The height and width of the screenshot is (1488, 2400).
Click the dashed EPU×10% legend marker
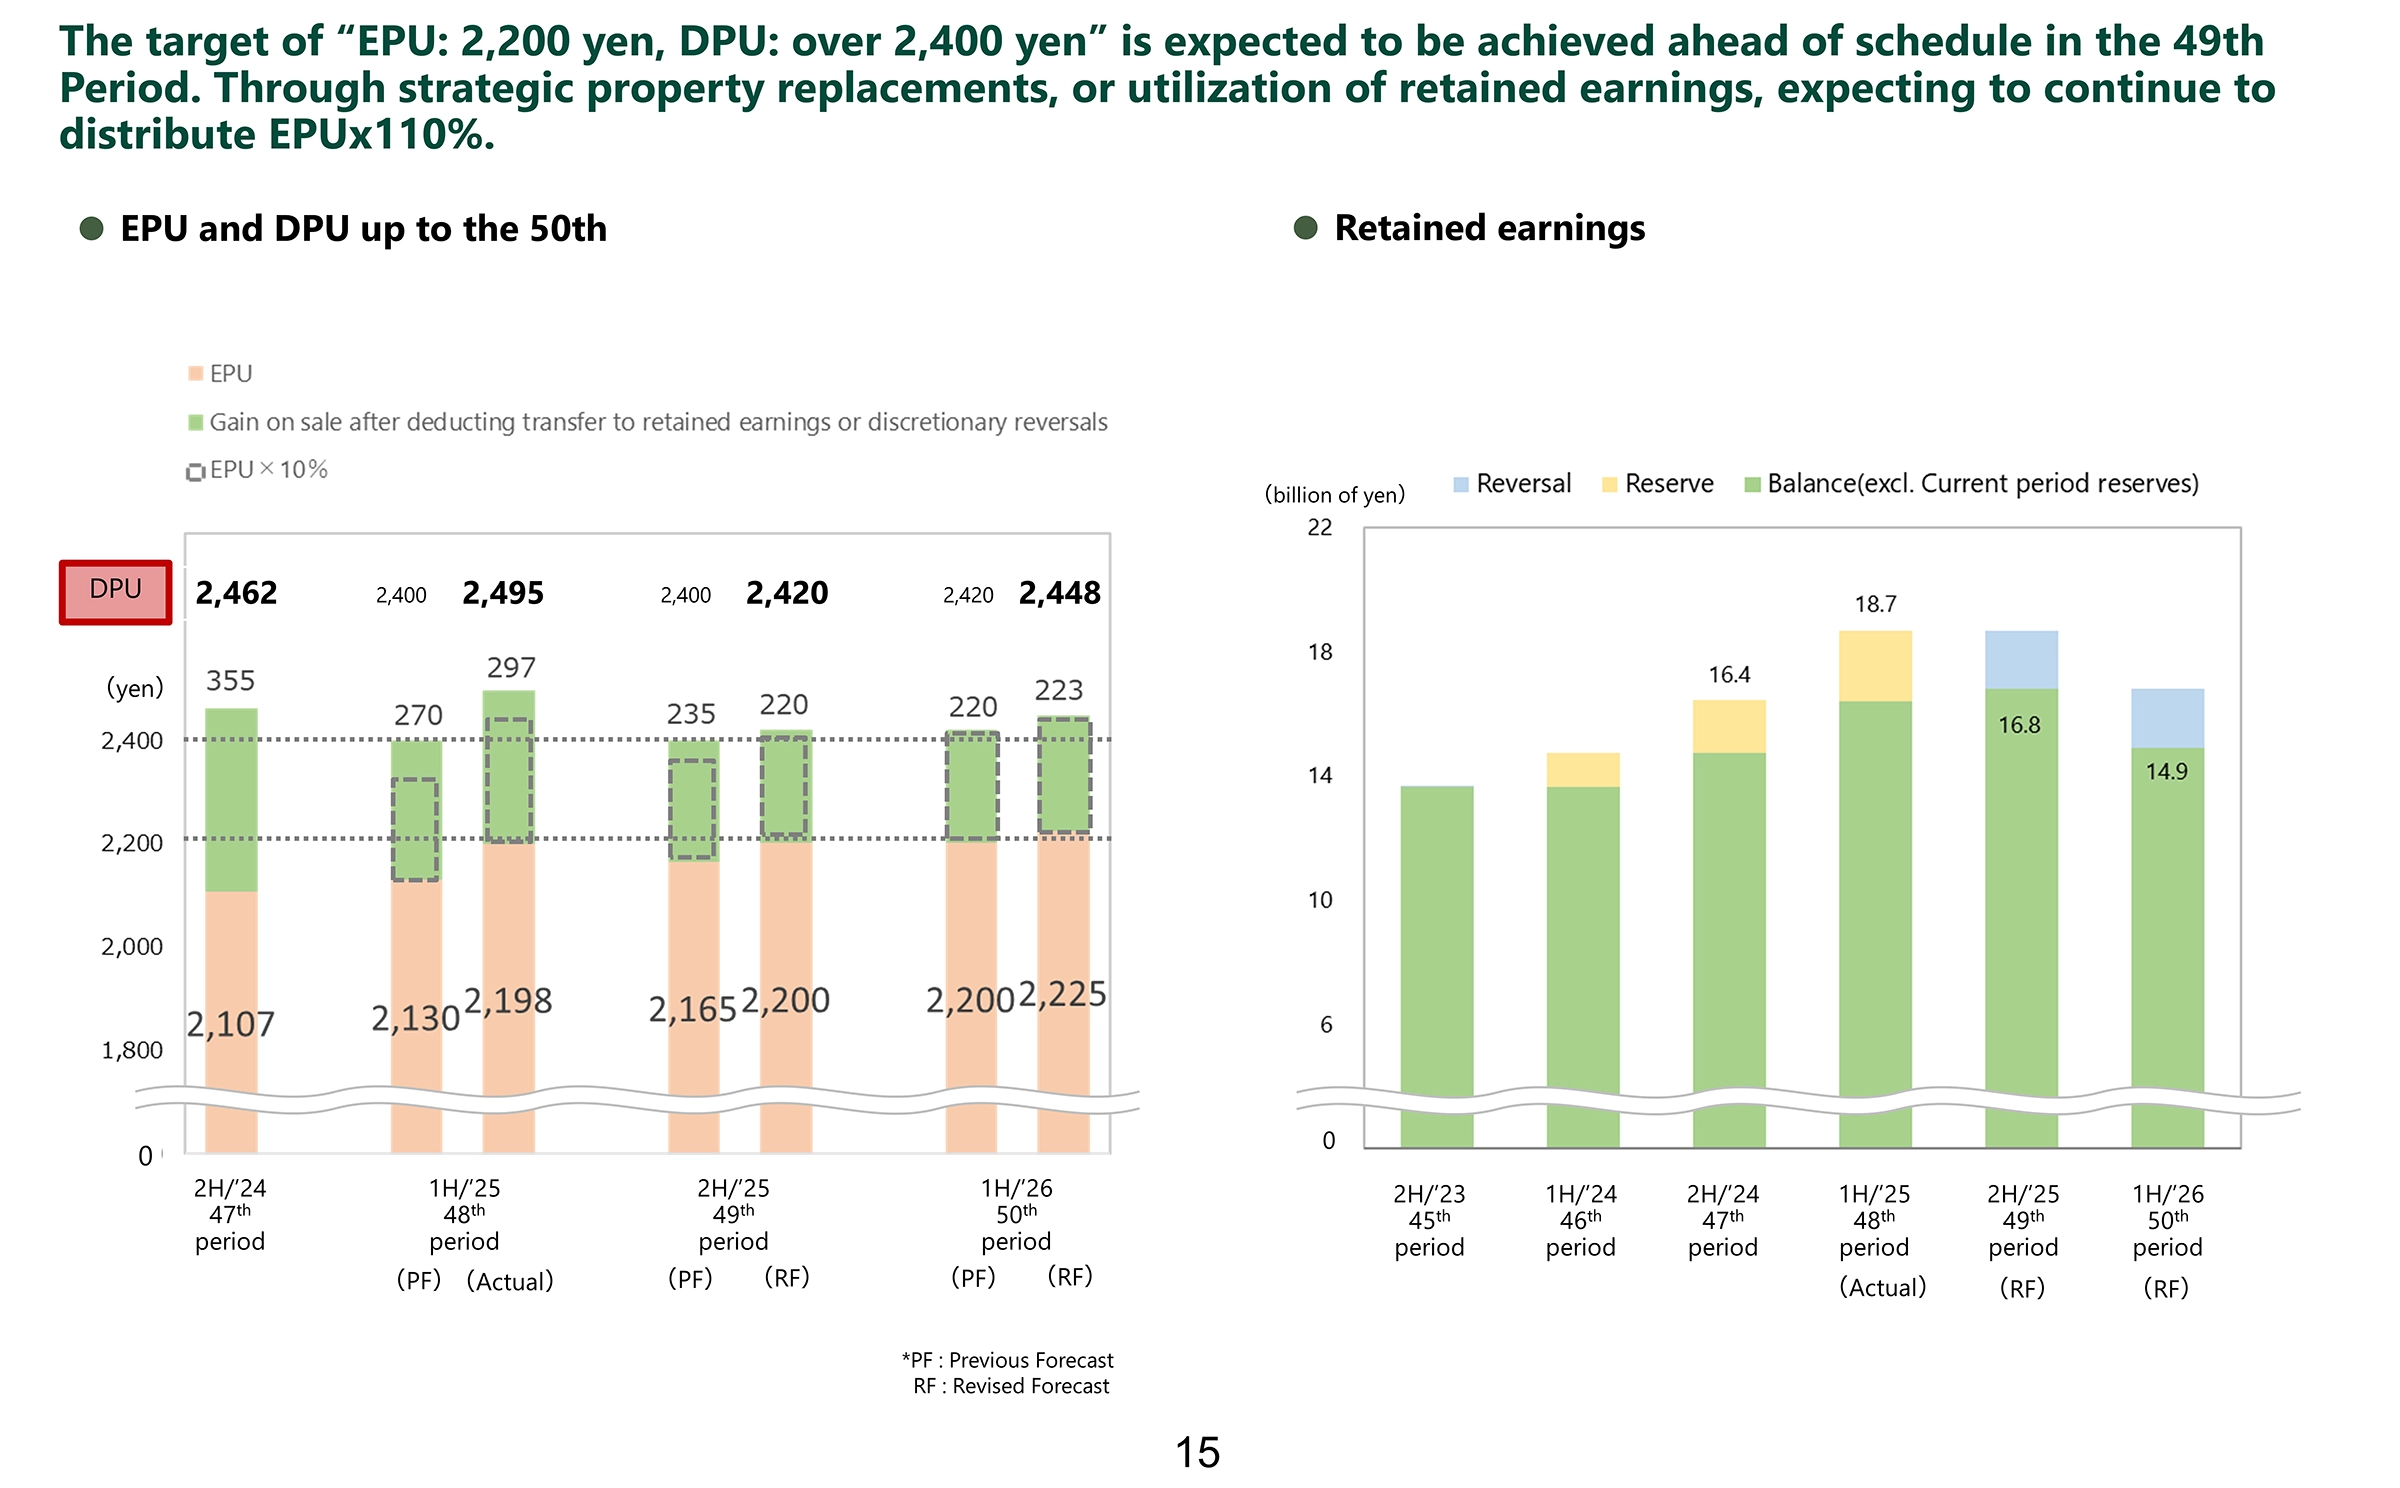click(196, 471)
